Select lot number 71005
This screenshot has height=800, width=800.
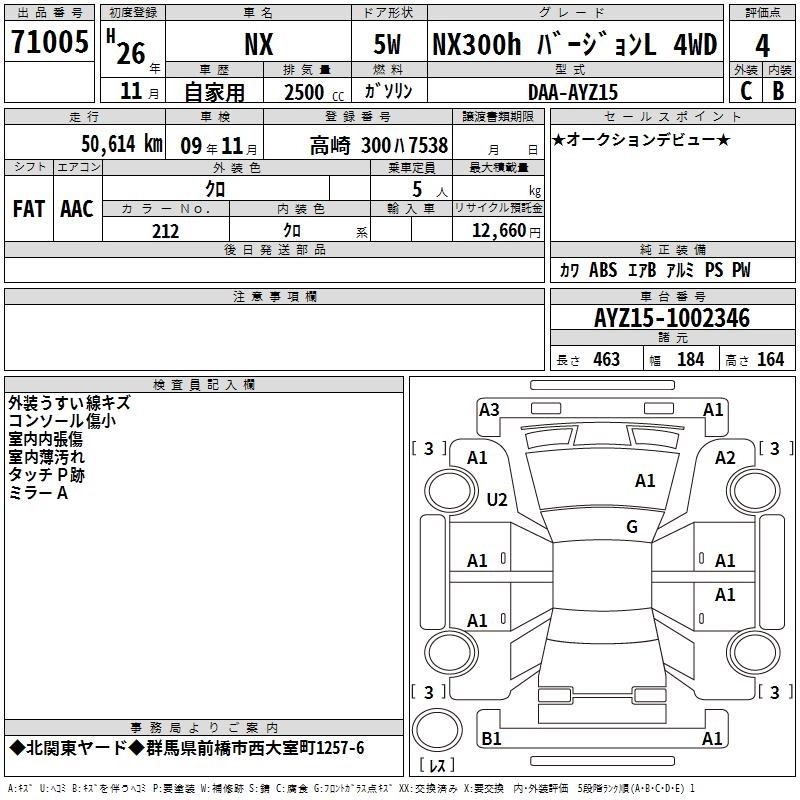[x=49, y=42]
